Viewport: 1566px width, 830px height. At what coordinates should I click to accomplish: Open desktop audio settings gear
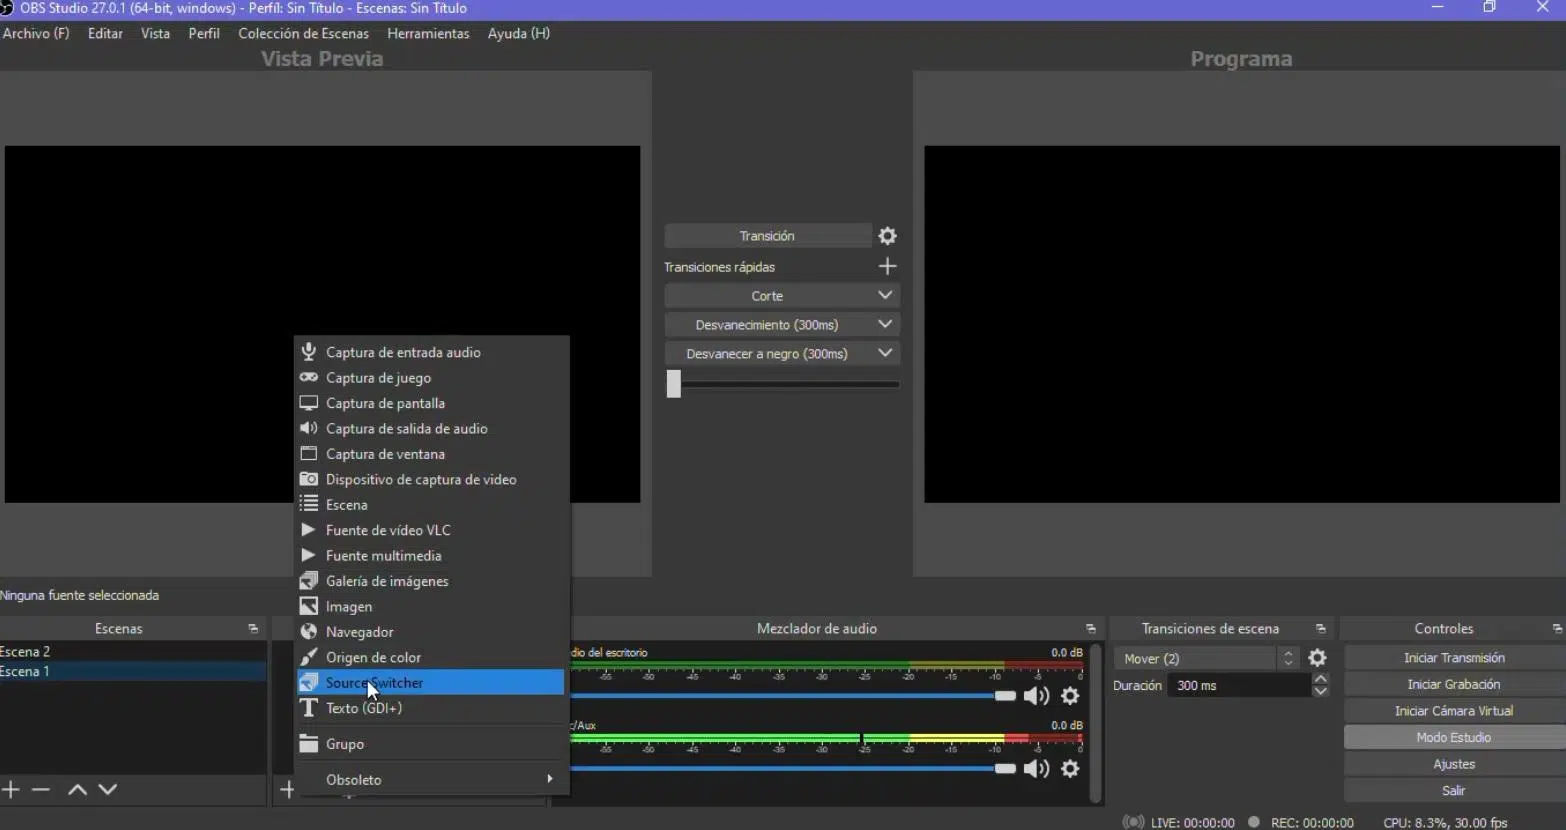click(1070, 696)
